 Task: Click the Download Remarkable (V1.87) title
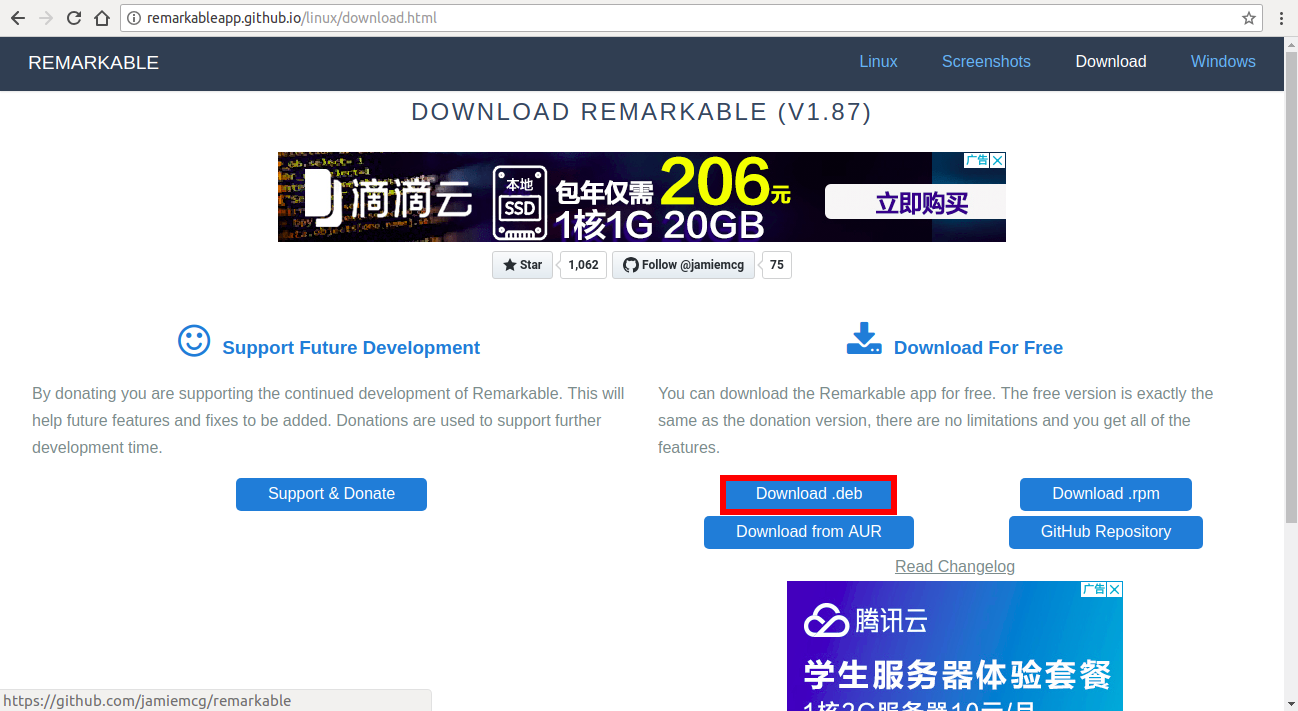pos(641,112)
